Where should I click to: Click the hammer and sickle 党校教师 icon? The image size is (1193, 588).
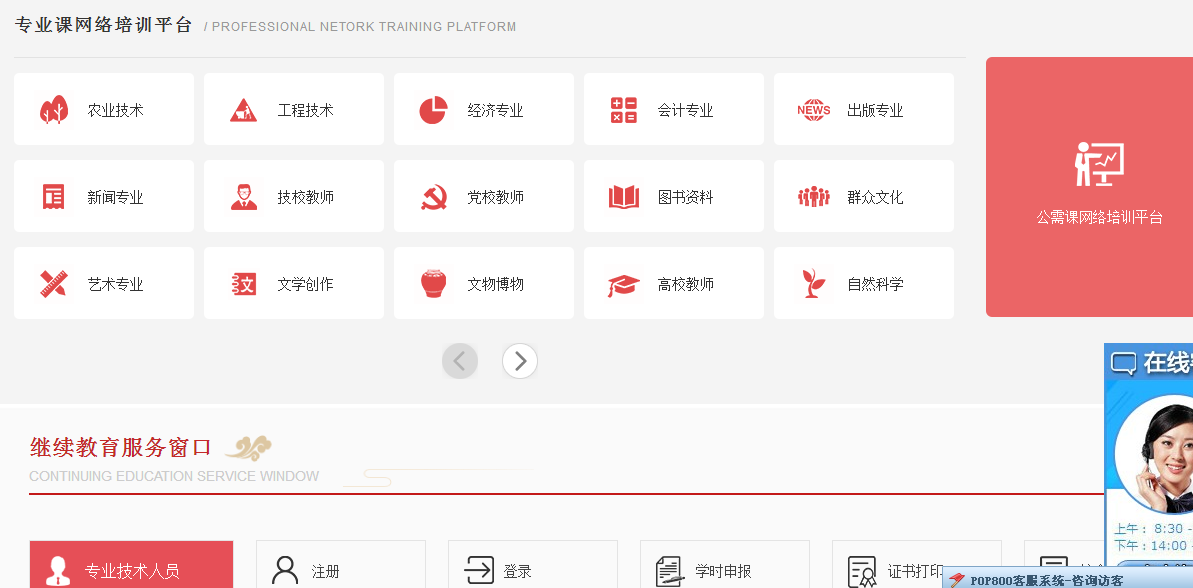click(x=433, y=197)
